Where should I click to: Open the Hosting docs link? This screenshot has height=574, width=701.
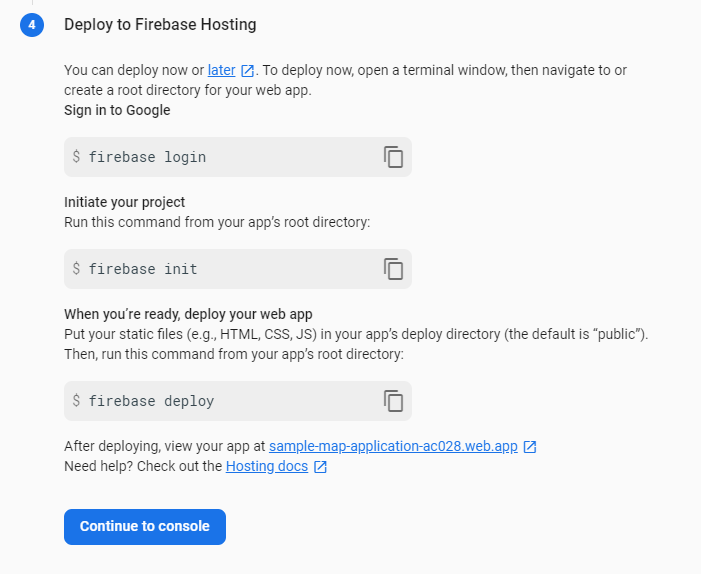(x=268, y=466)
